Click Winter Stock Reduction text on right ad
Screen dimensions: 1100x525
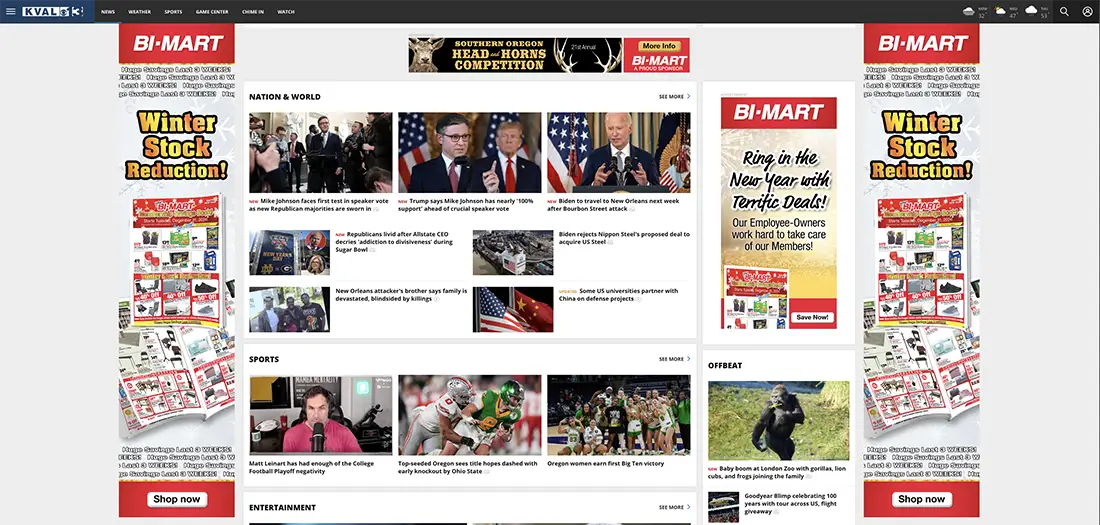pyautogui.click(x=922, y=145)
